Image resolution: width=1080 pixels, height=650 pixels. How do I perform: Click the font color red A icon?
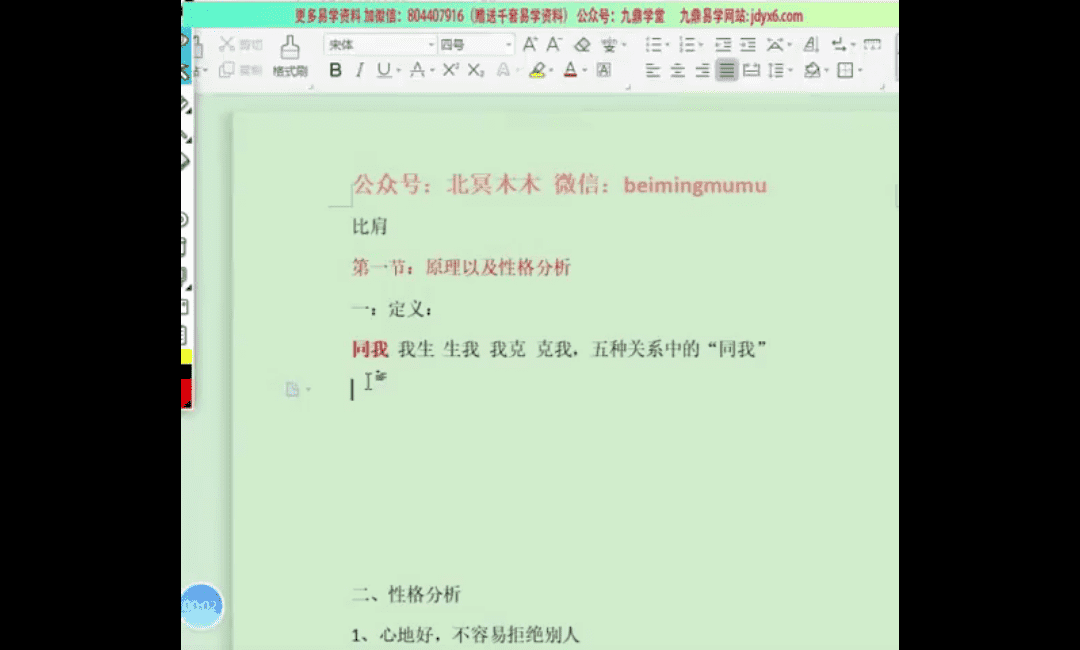[x=570, y=70]
